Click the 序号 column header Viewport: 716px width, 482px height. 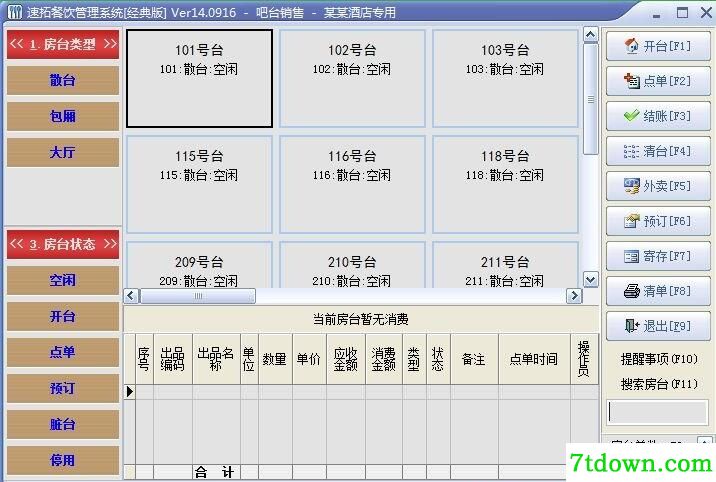point(144,359)
